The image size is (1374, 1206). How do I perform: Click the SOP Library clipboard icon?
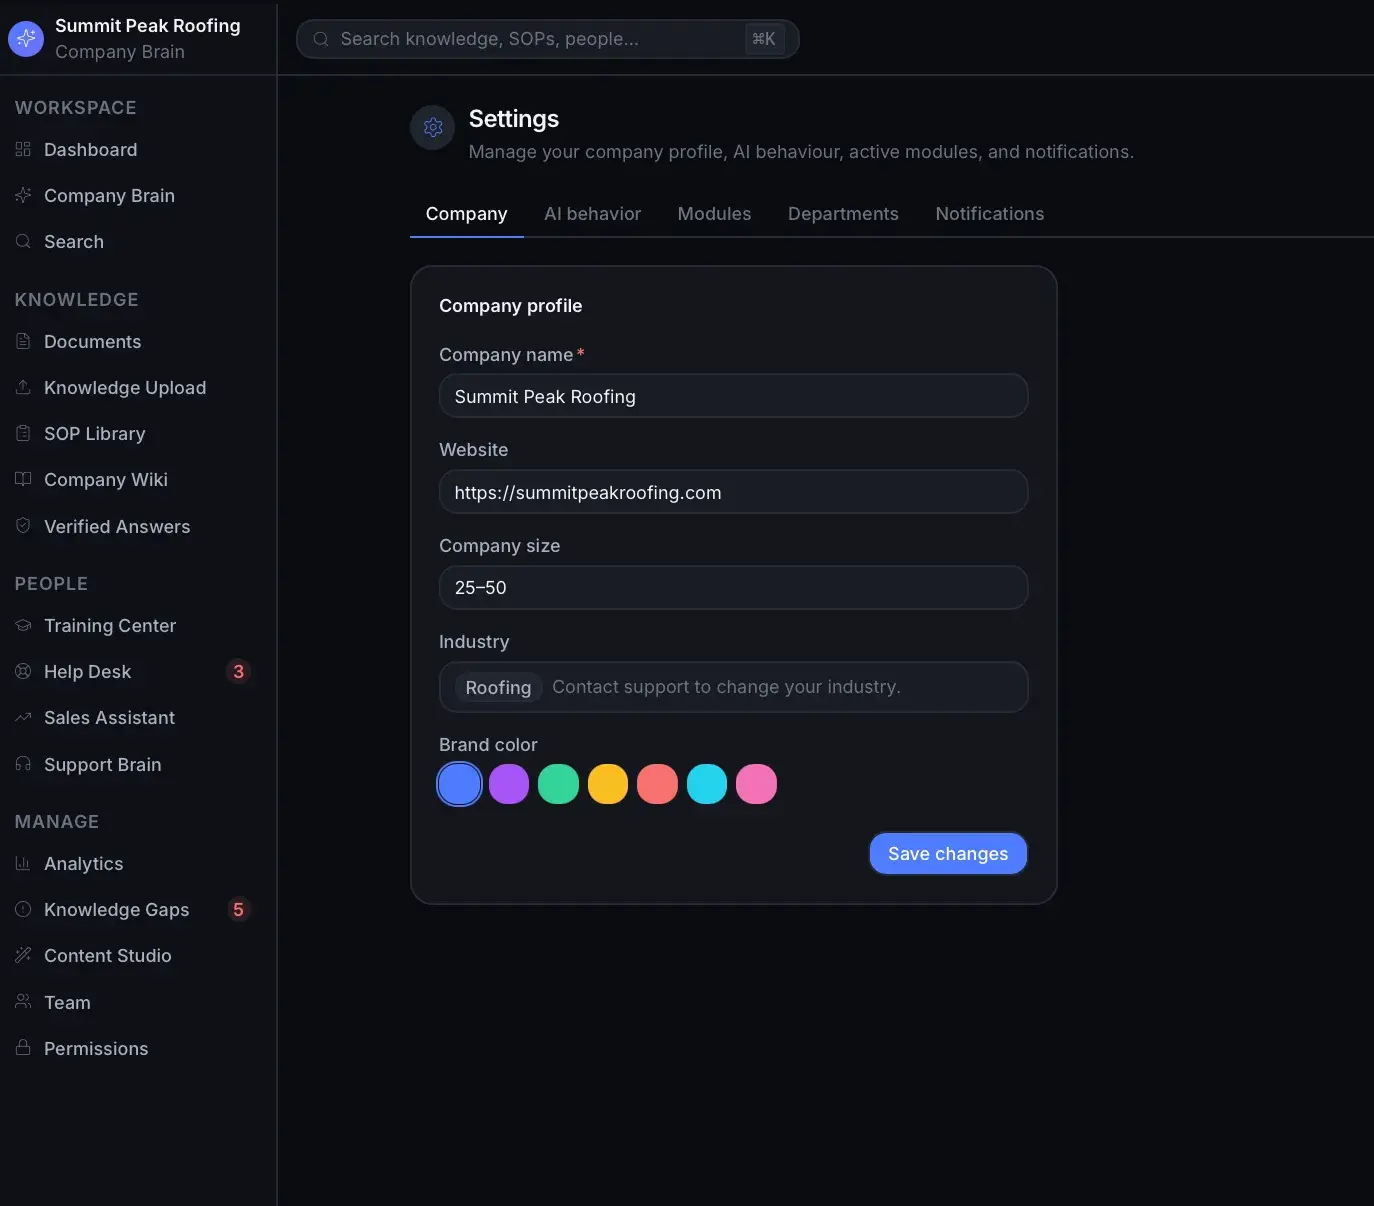coord(23,433)
